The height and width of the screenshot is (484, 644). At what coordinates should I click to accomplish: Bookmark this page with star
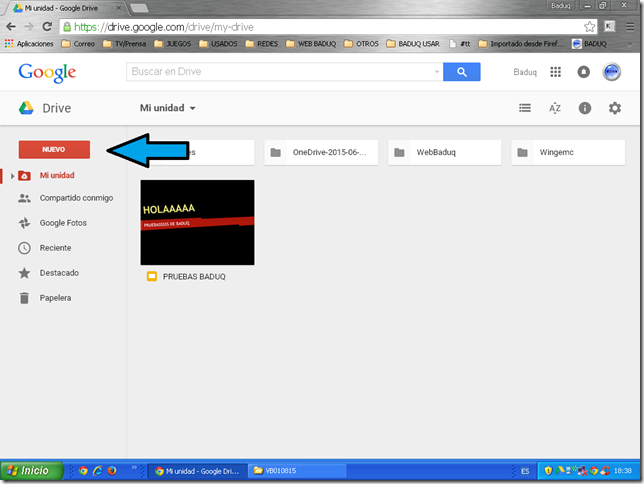(x=589, y=27)
